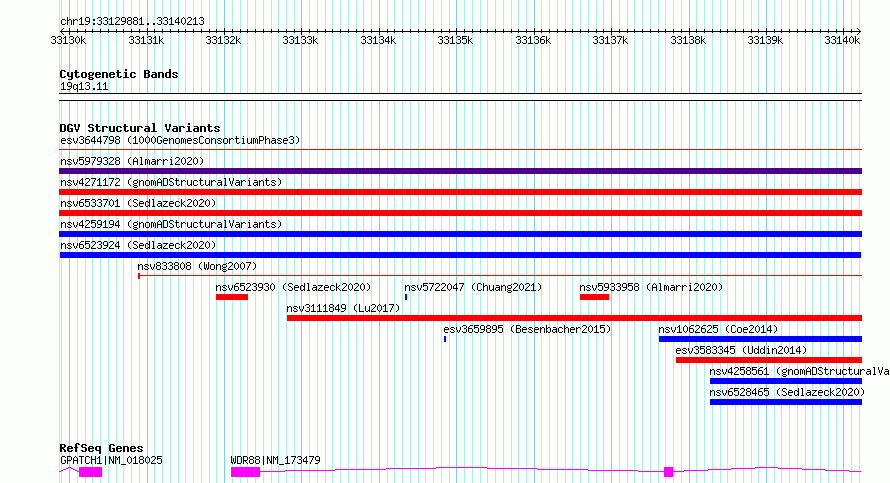Click the nsv3111849 (Lu2017) label
This screenshot has width=890, height=483.
(x=343, y=308)
